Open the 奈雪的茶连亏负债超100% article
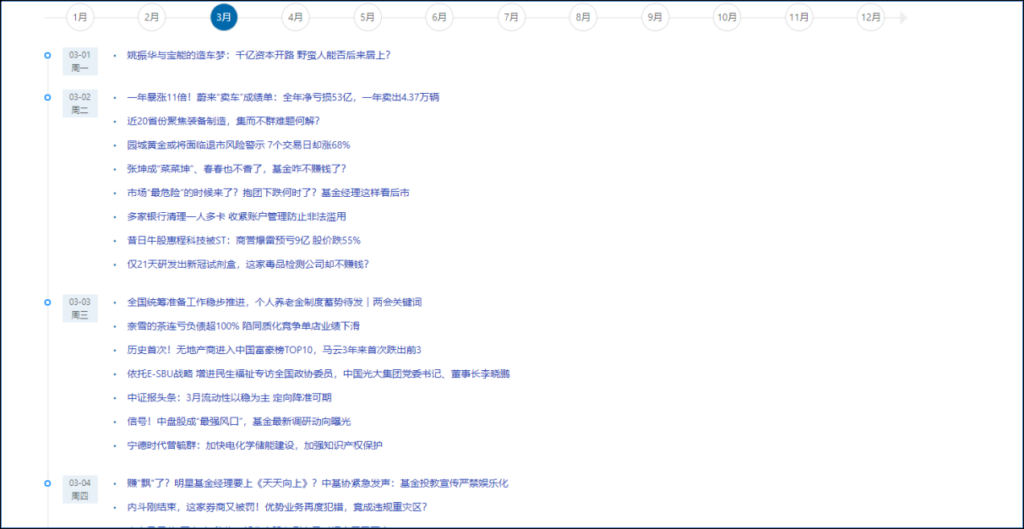Screen dimensions: 1024x529 [x=252, y=325]
